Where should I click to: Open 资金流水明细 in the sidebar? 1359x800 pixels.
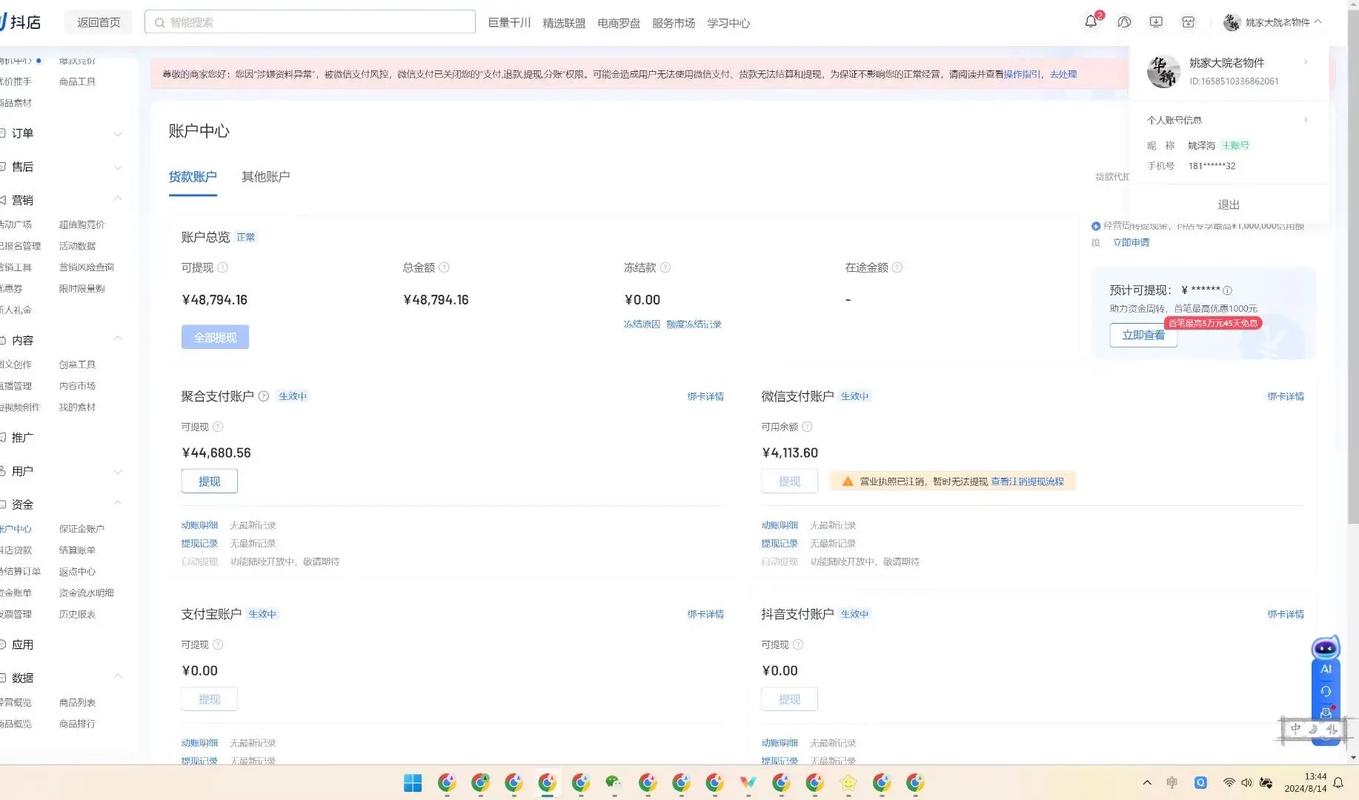point(86,592)
